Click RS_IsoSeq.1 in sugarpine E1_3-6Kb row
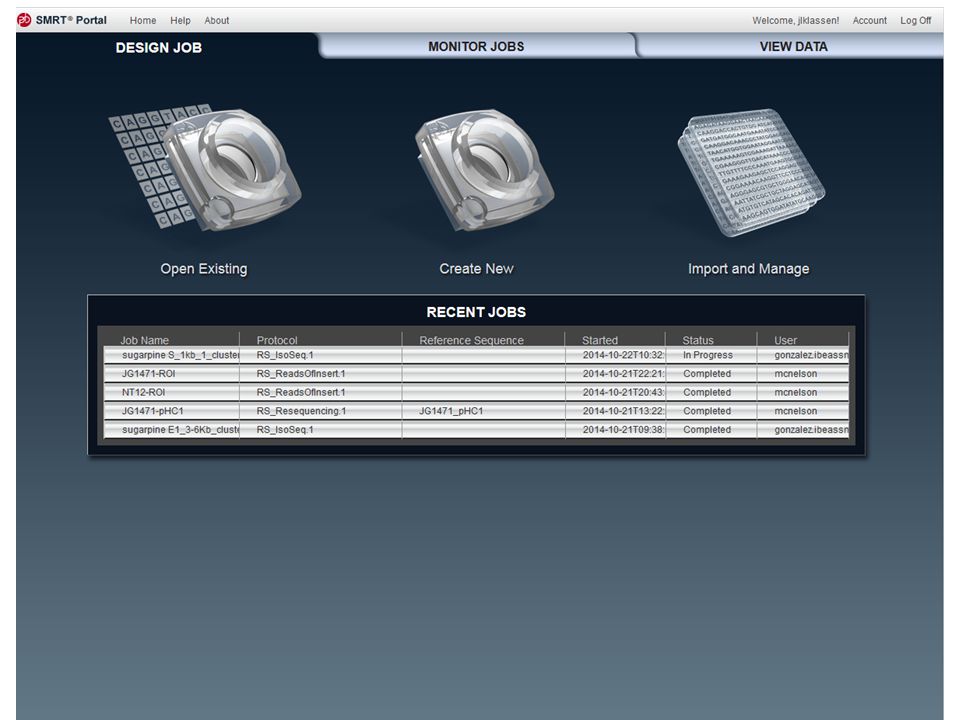The height and width of the screenshot is (720, 960). [x=285, y=430]
